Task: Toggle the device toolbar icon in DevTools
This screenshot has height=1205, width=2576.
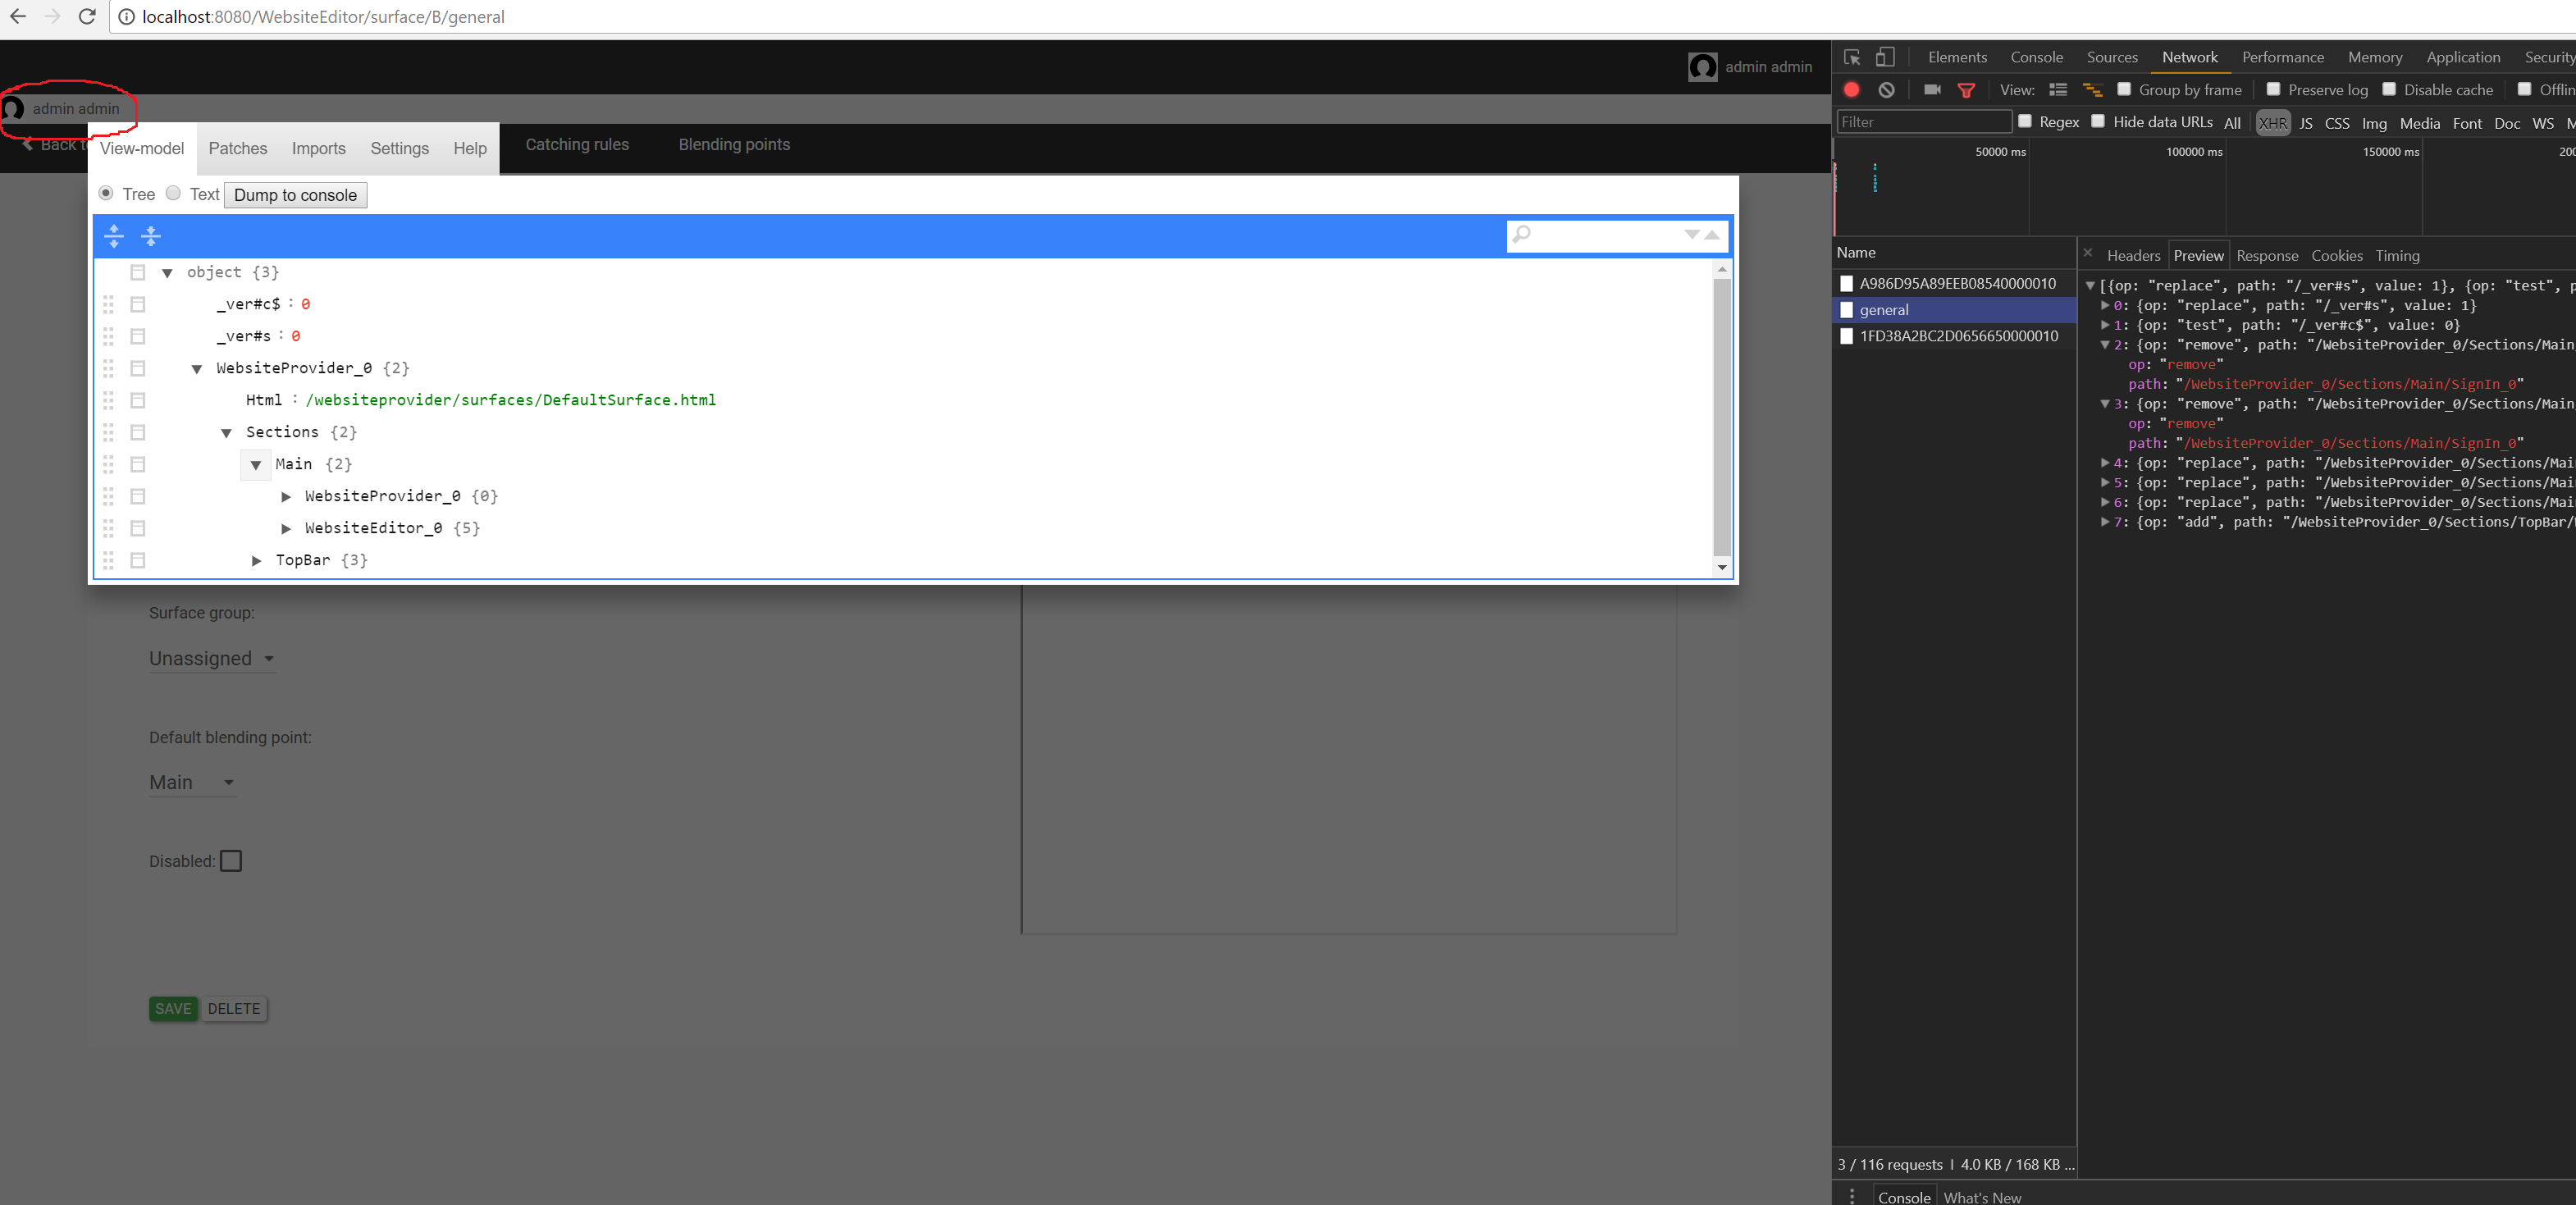Action: 1885,57
